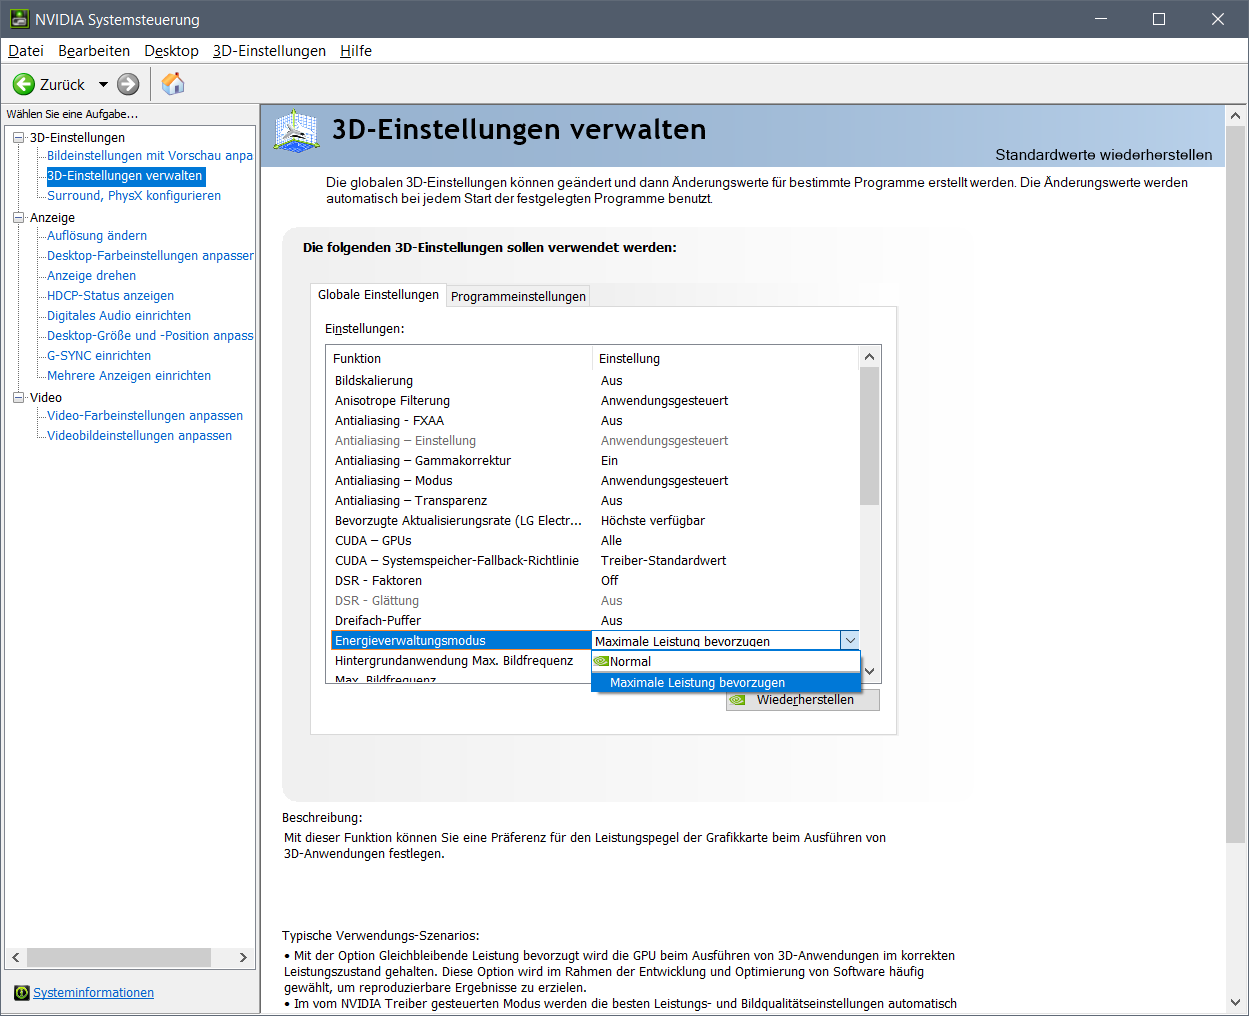Click the task tree horizontal scrollbar thumb
The width and height of the screenshot is (1249, 1016).
coord(119,957)
